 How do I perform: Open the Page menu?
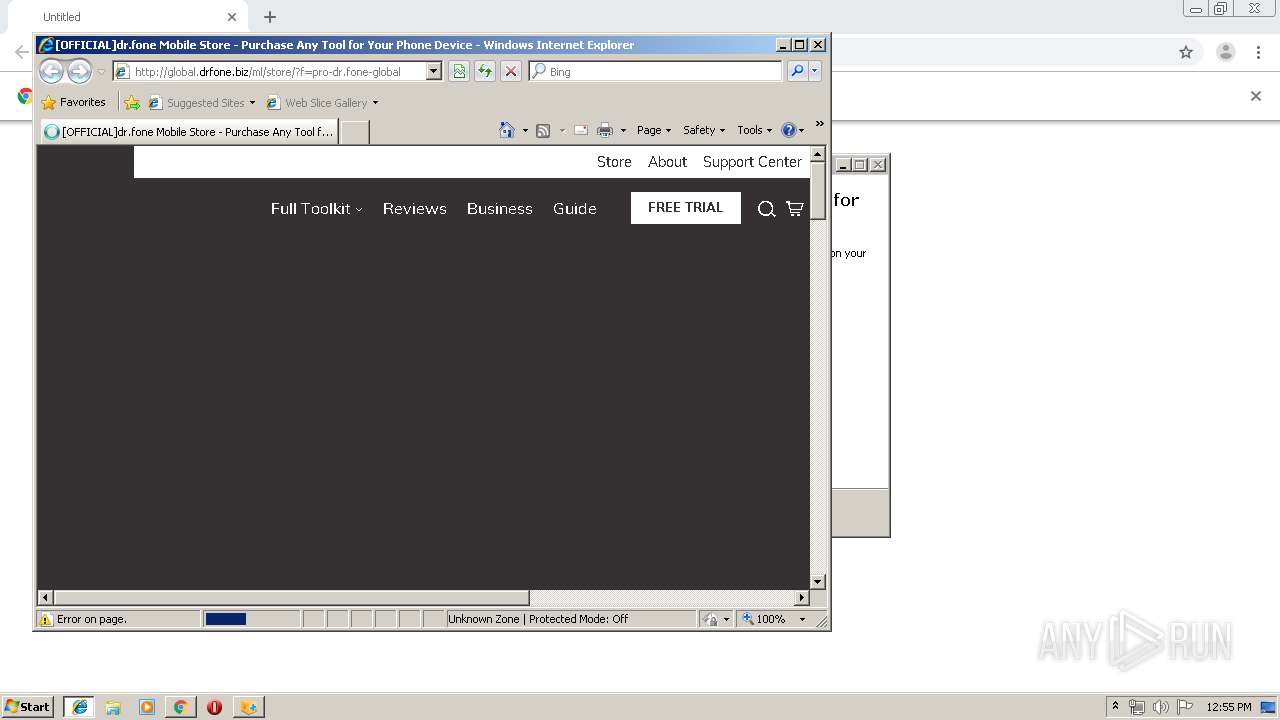(x=654, y=130)
